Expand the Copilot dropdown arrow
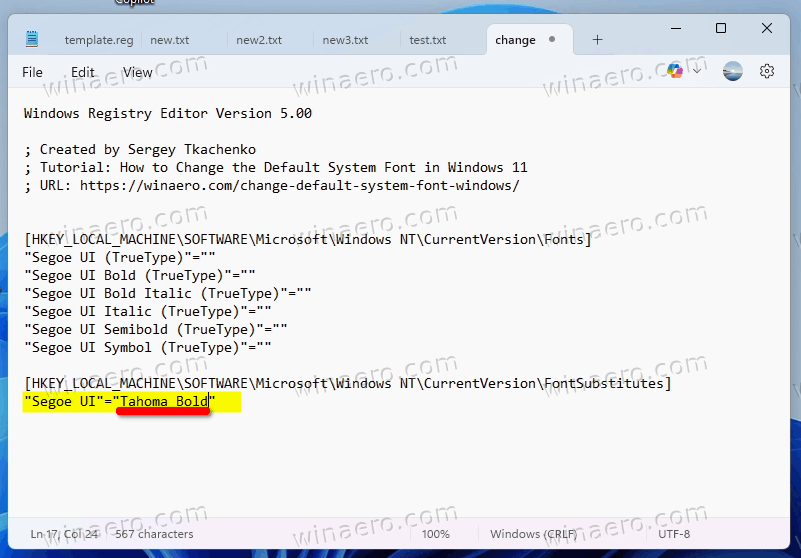The height and width of the screenshot is (558, 801). coord(697,71)
